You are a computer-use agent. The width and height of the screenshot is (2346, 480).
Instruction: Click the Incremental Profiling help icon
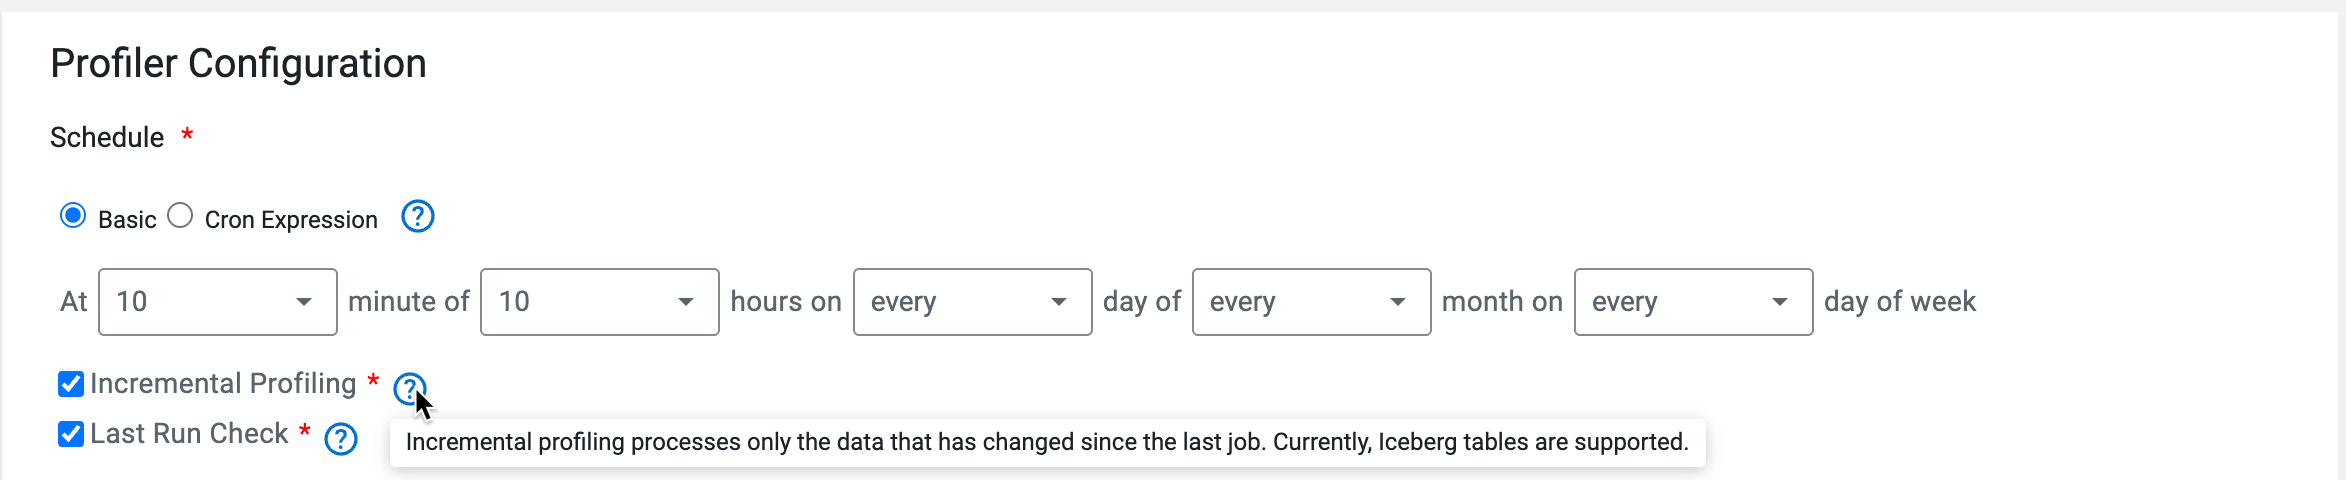coord(409,388)
